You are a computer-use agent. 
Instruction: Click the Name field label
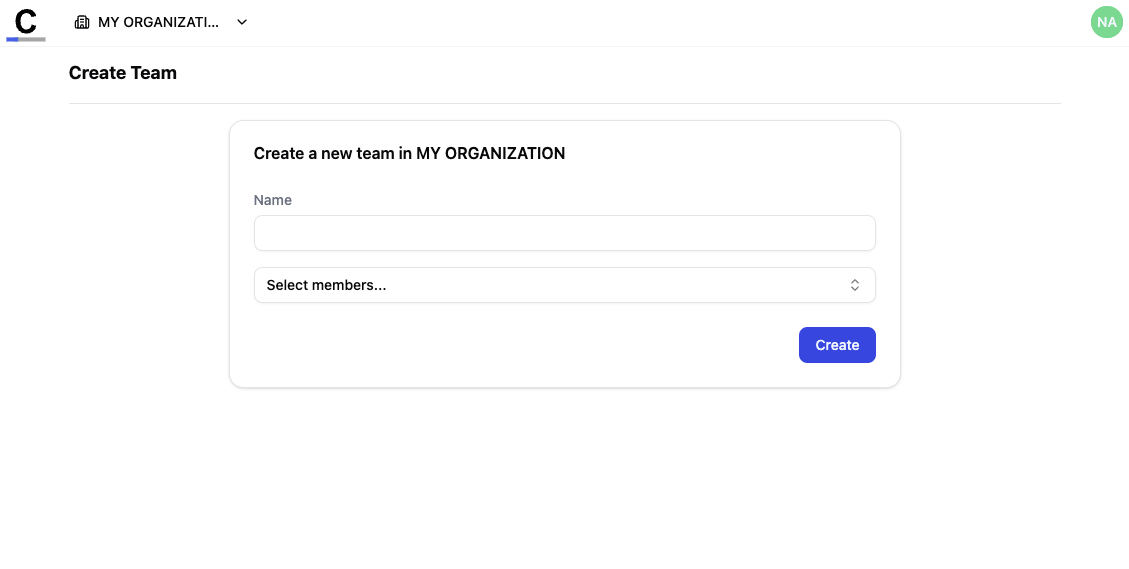[273, 200]
